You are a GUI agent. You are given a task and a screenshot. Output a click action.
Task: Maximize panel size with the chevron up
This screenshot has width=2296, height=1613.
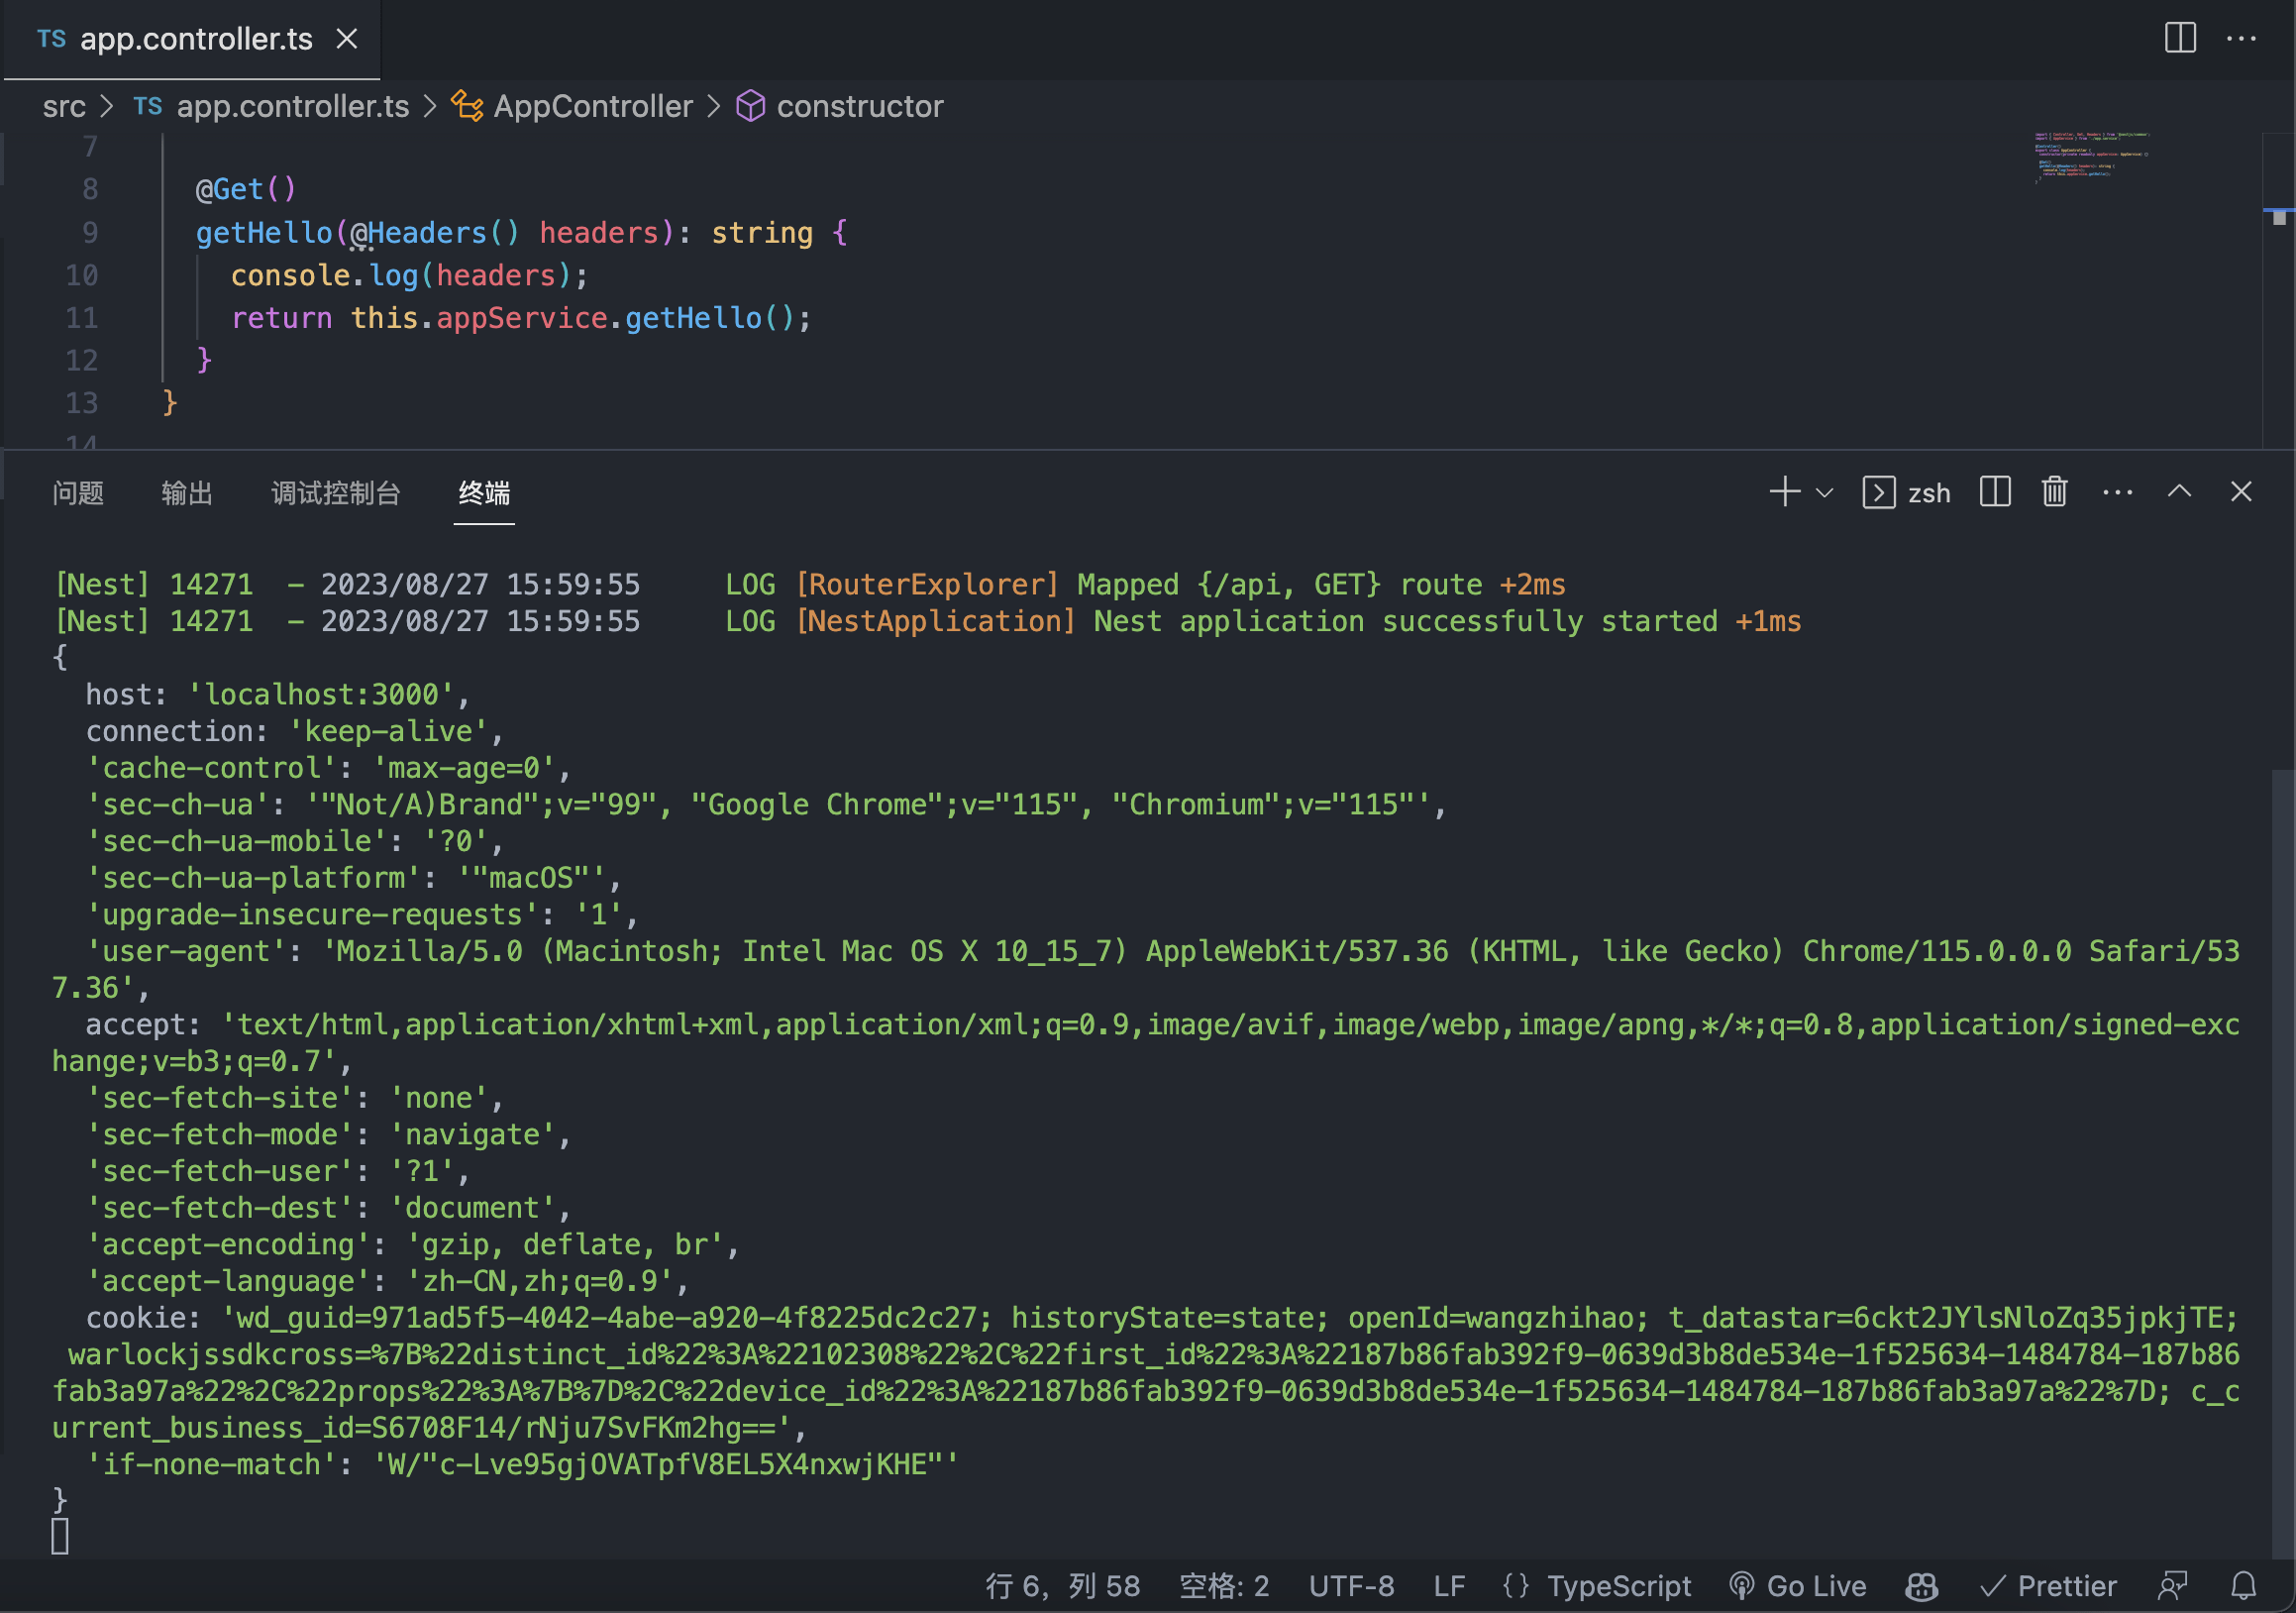(x=2179, y=492)
